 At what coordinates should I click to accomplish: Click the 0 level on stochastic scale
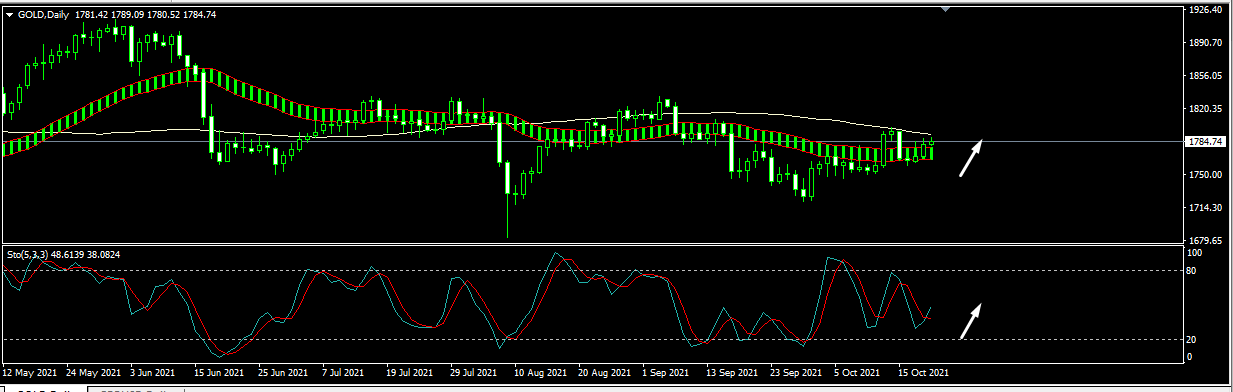(1190, 357)
